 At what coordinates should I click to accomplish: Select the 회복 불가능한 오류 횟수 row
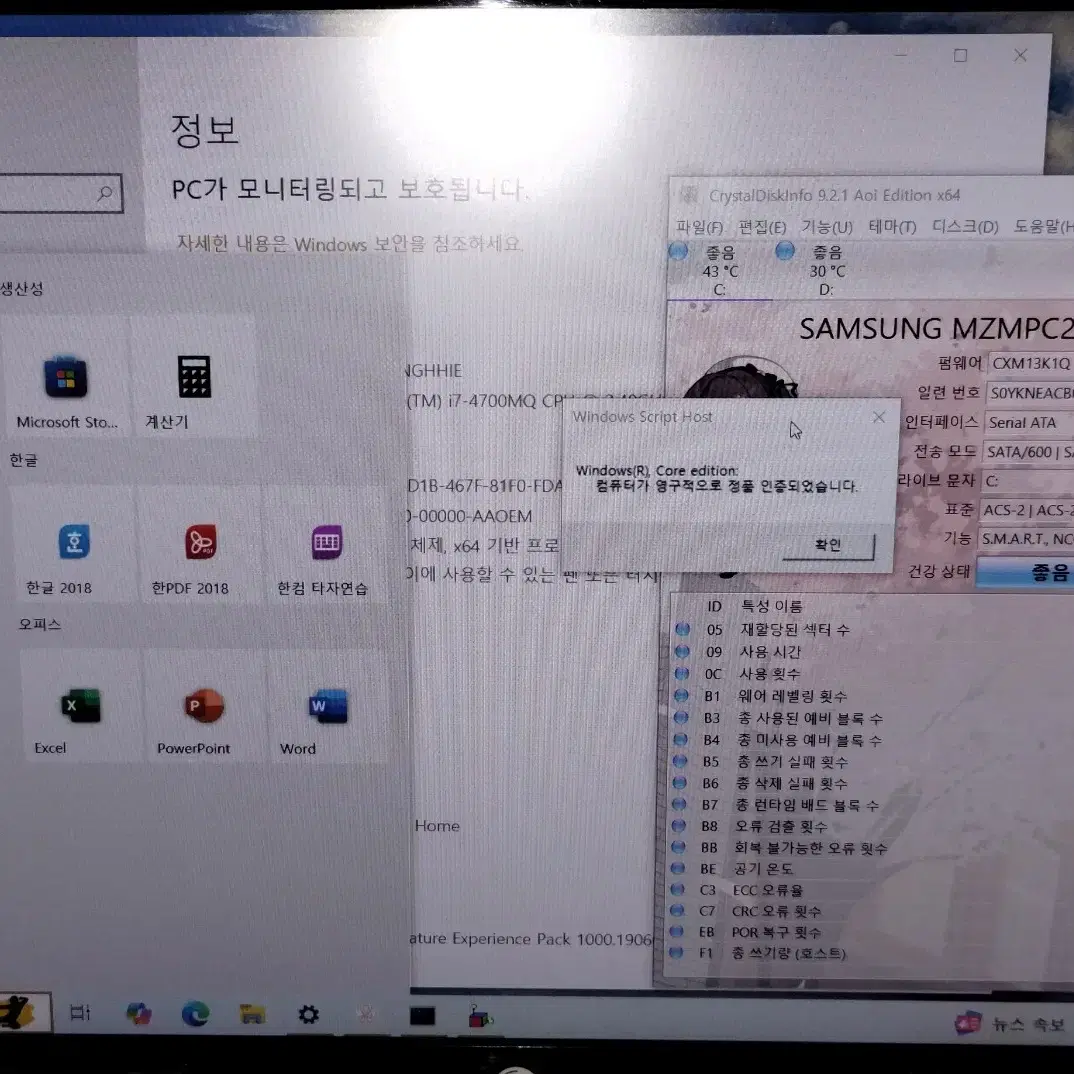tap(871, 847)
